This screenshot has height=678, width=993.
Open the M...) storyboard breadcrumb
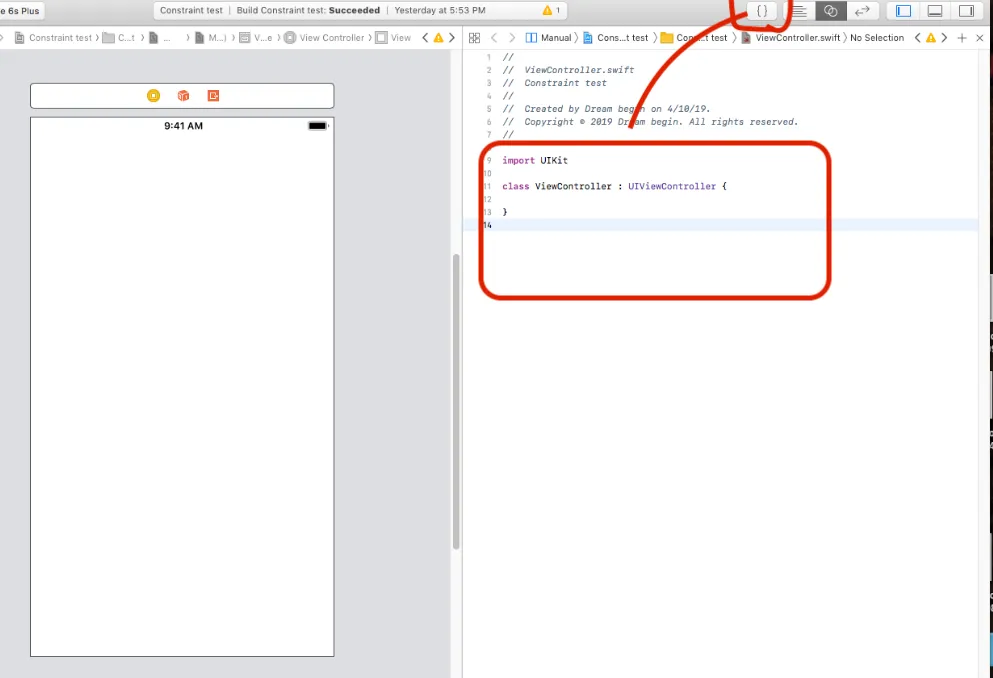pos(210,38)
